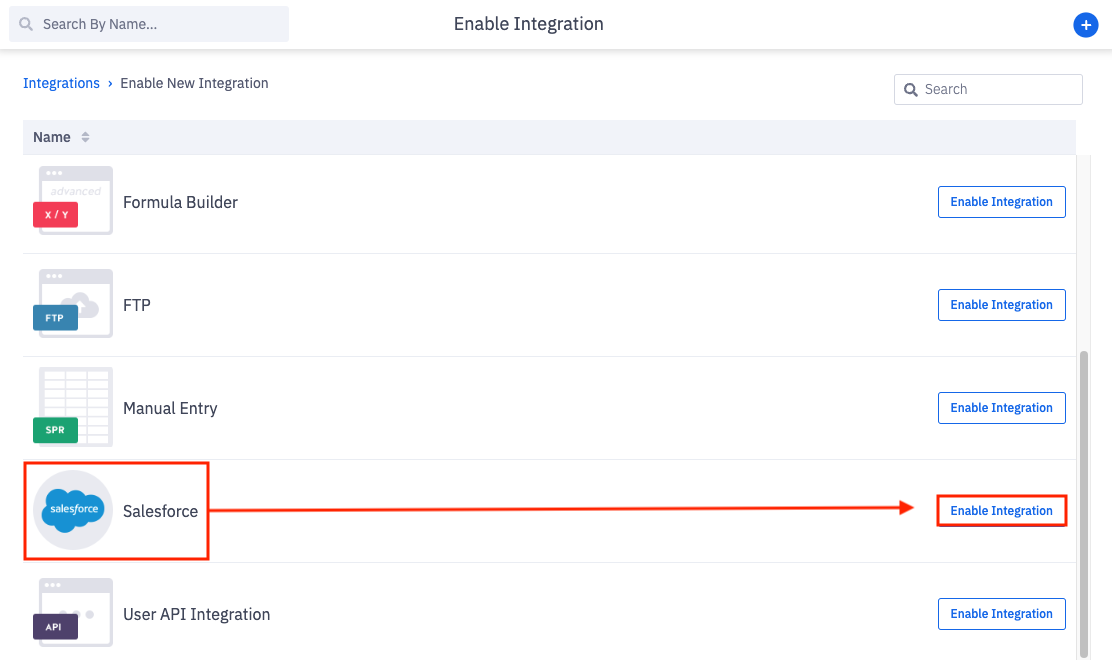Click the Salesforce cloud logo icon

72,510
